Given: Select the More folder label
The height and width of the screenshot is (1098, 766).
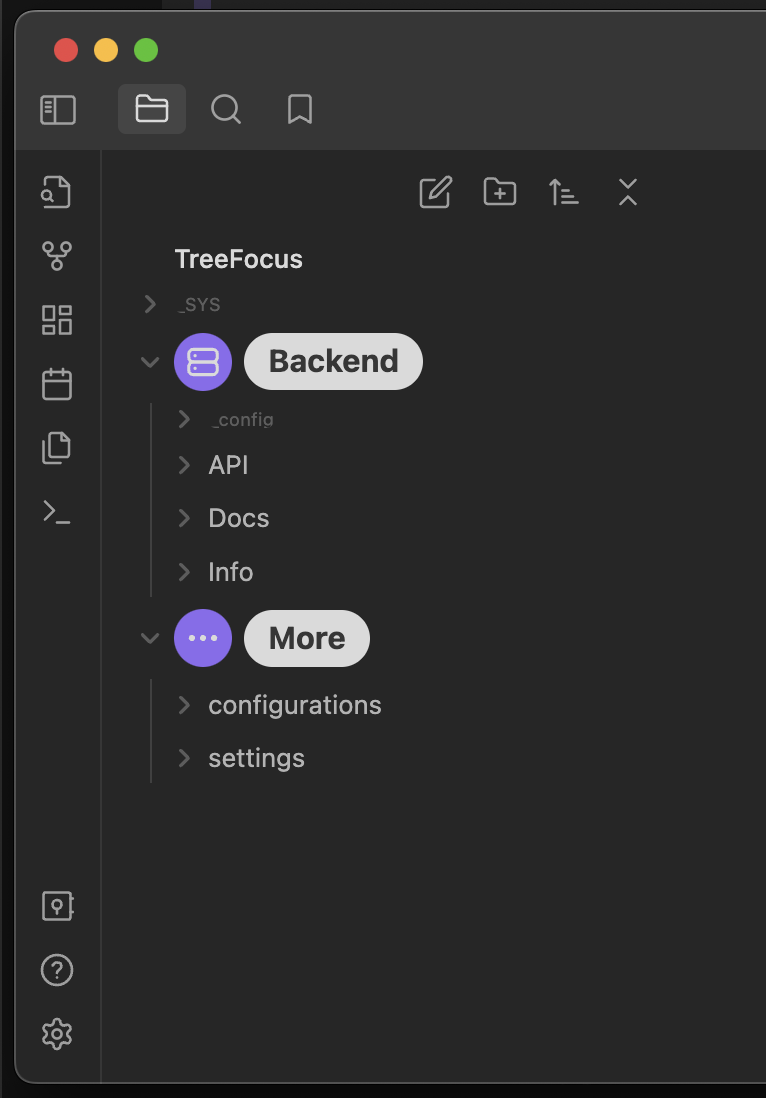Looking at the screenshot, I should pos(307,638).
